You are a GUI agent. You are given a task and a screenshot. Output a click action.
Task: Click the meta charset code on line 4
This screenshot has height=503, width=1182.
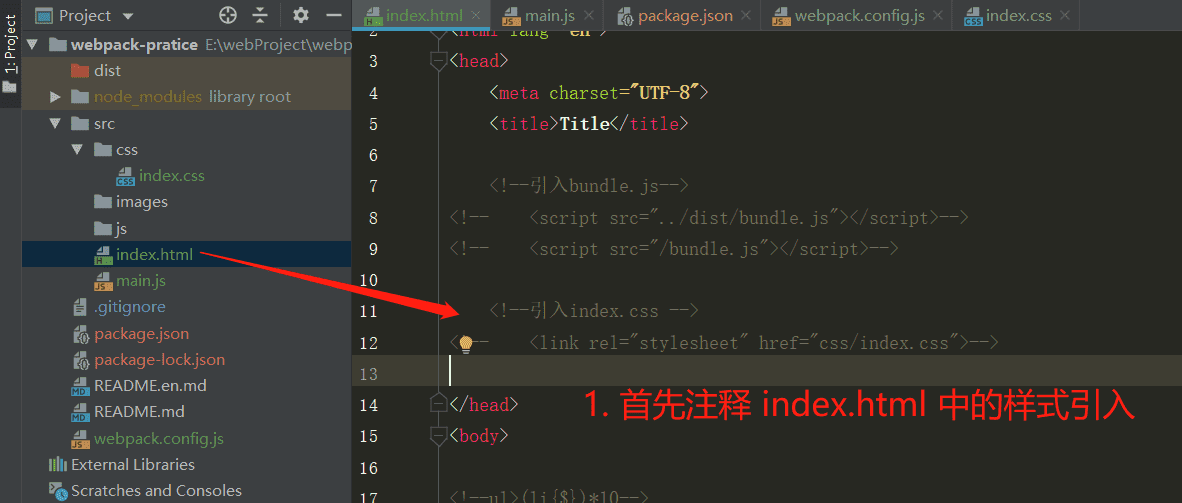pos(599,94)
